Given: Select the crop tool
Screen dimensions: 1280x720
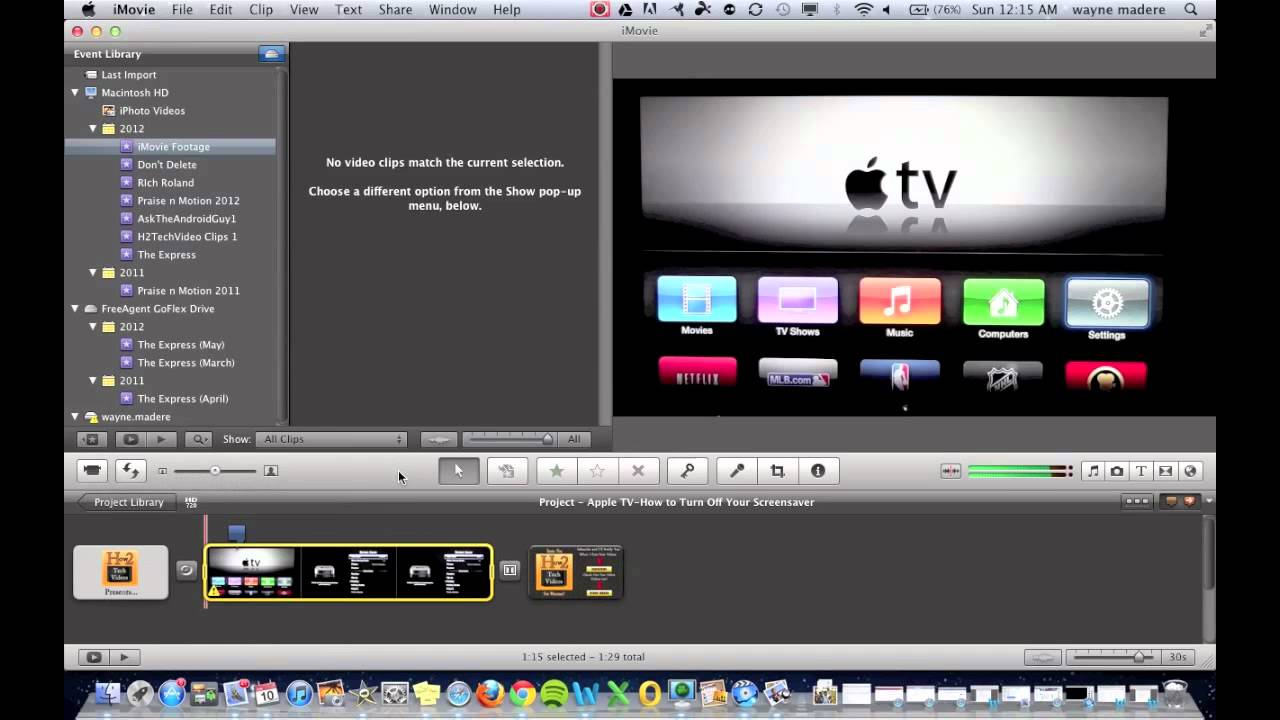Looking at the screenshot, I should (777, 470).
